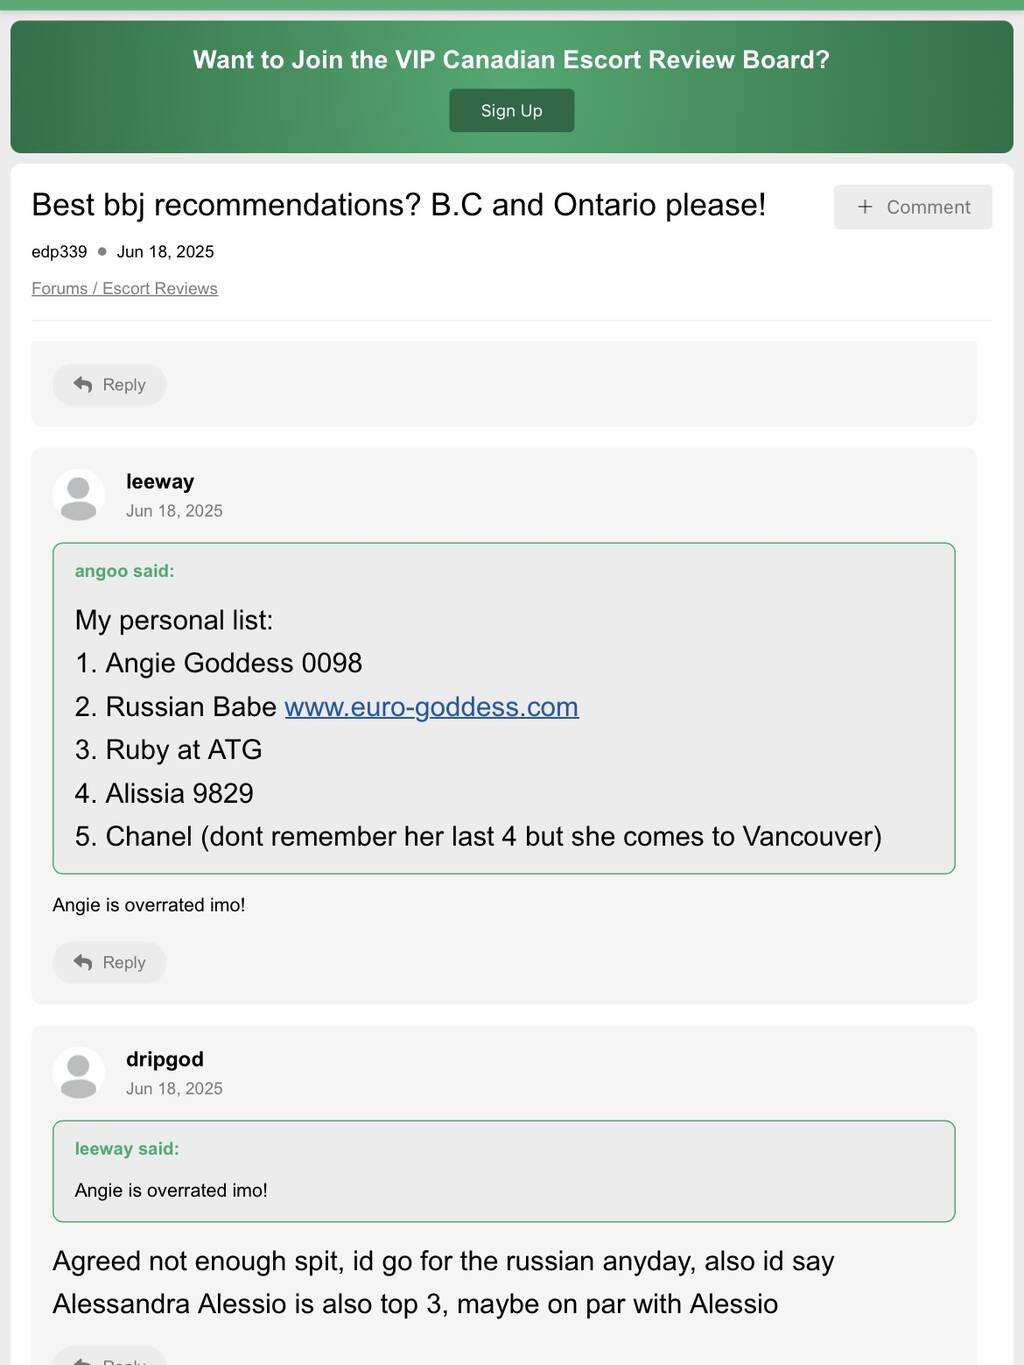Click leeway's avatar icon
This screenshot has width=1024, height=1365.
pos(78,496)
